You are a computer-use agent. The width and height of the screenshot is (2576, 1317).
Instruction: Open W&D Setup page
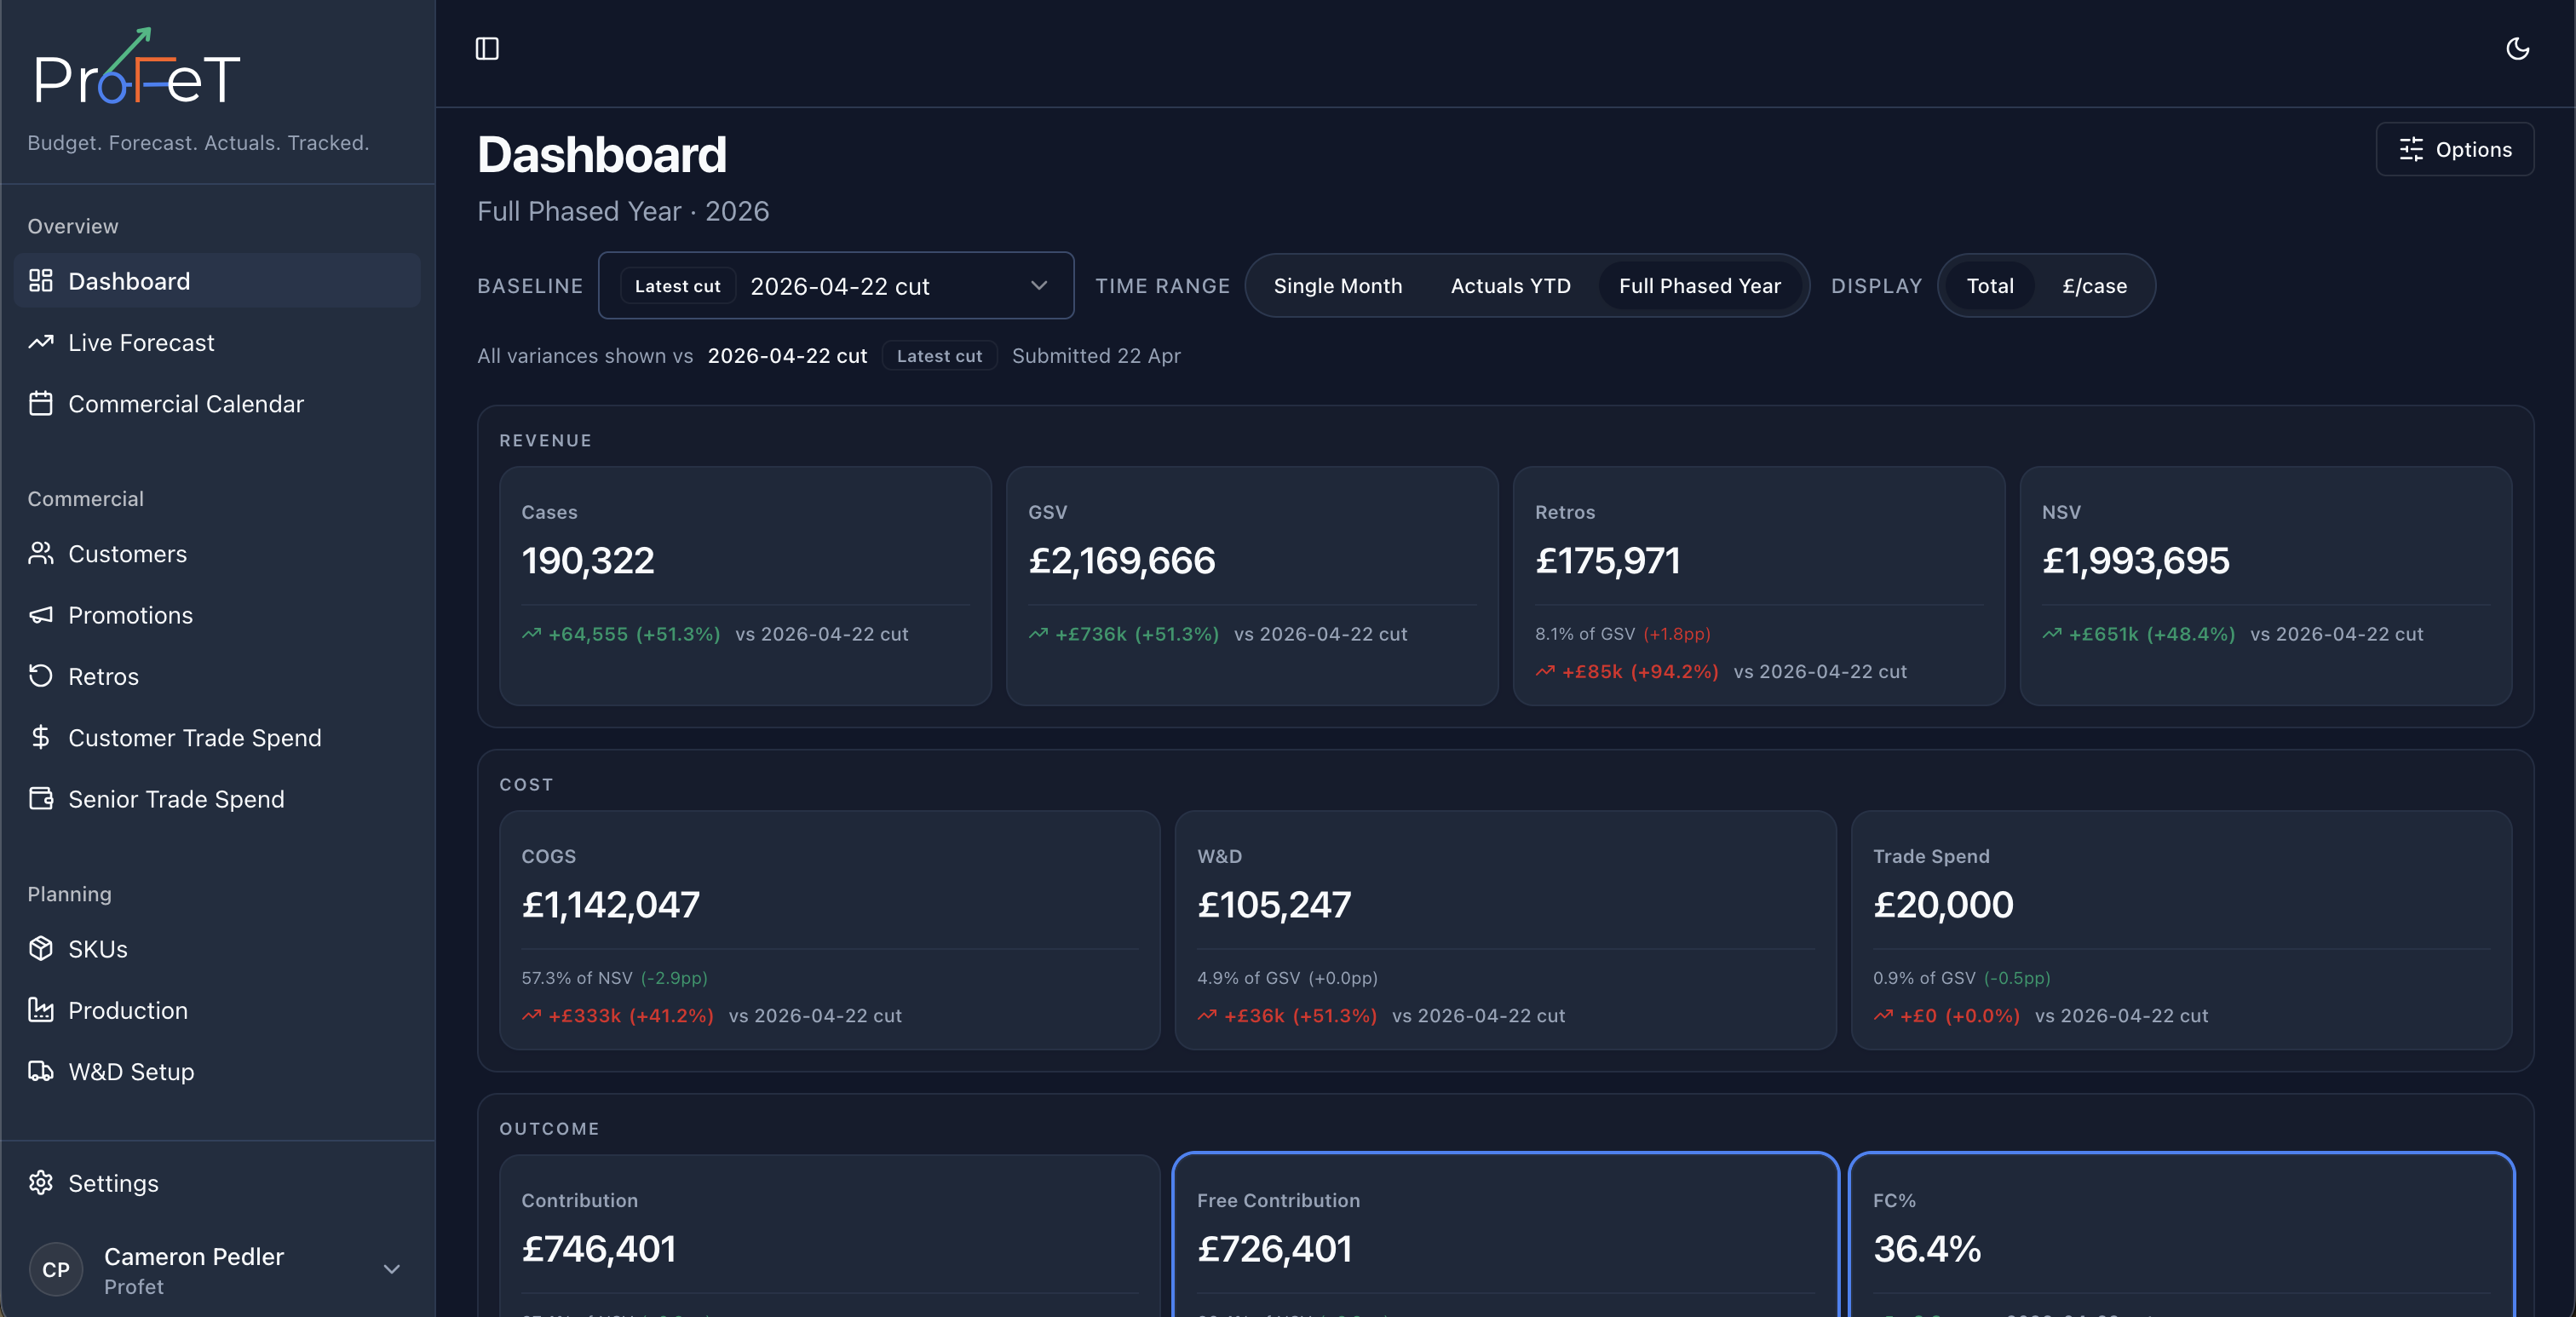(x=217, y=1071)
